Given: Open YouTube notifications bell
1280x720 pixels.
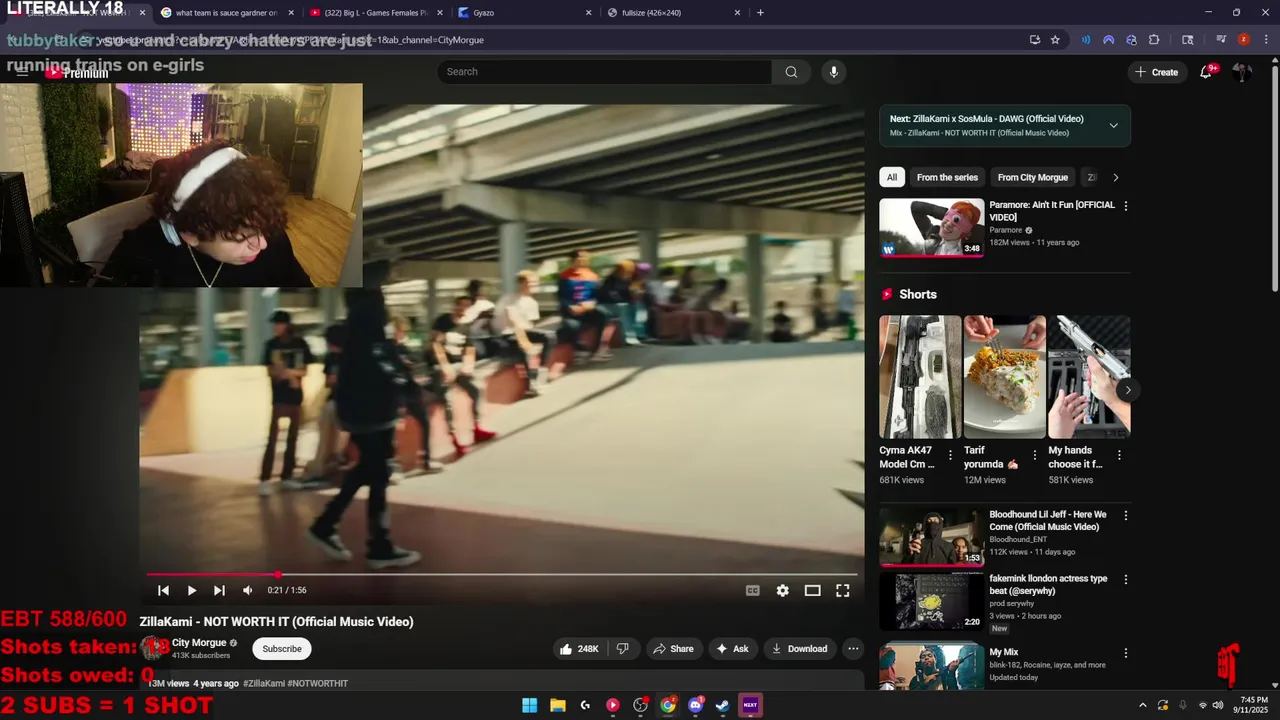Looking at the screenshot, I should coord(1206,72).
